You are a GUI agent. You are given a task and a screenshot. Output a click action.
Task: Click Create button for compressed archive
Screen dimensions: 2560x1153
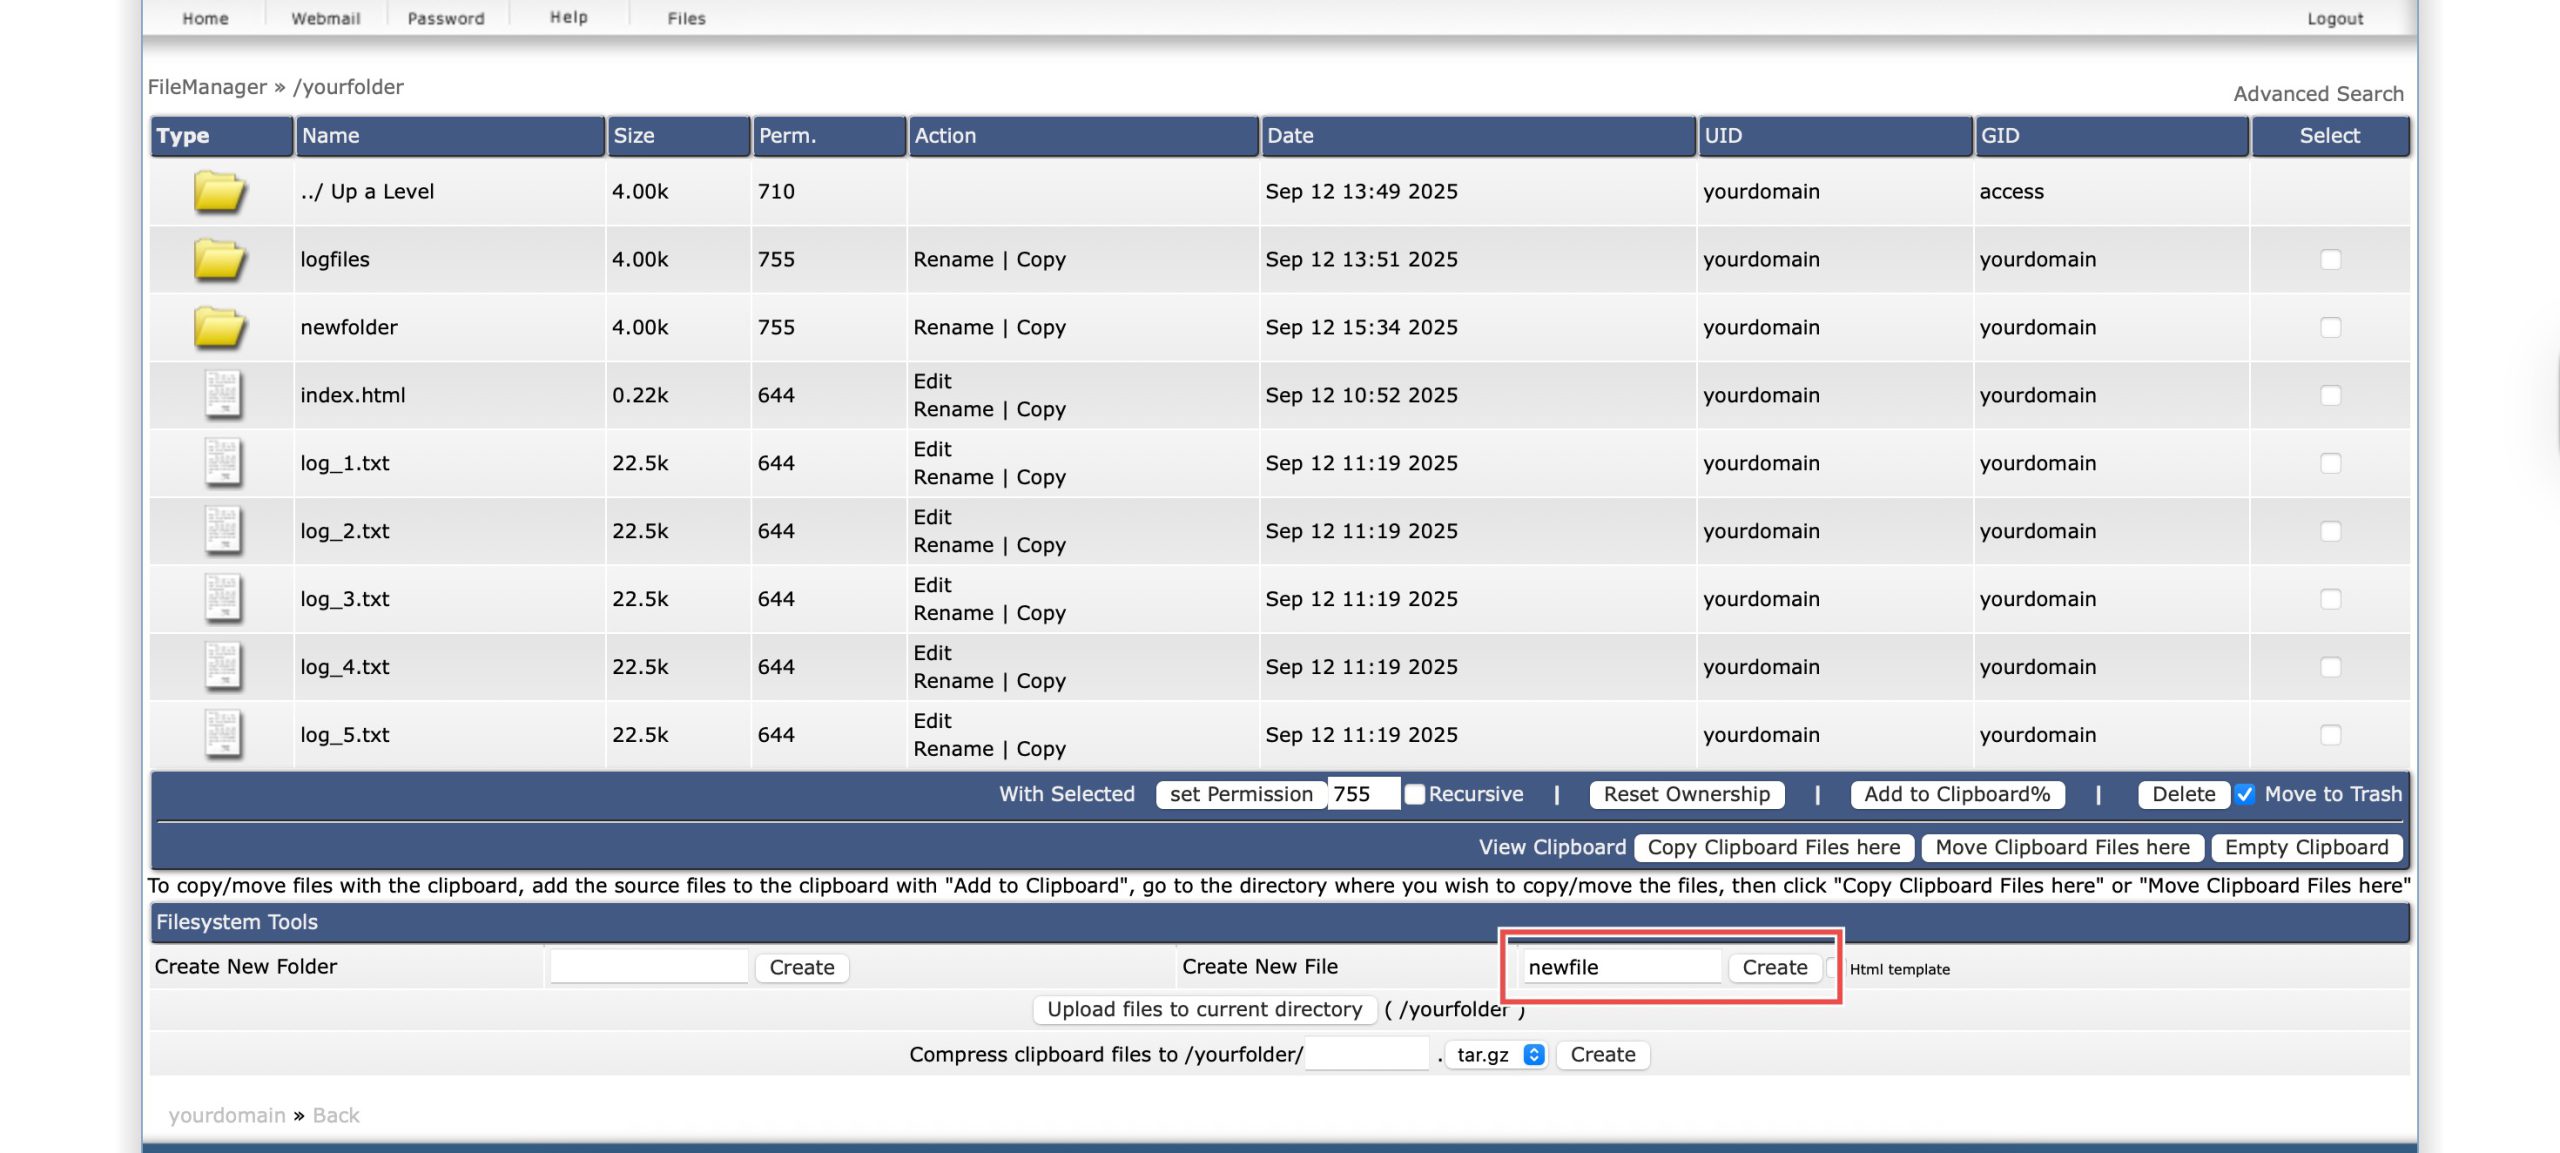1603,1054
